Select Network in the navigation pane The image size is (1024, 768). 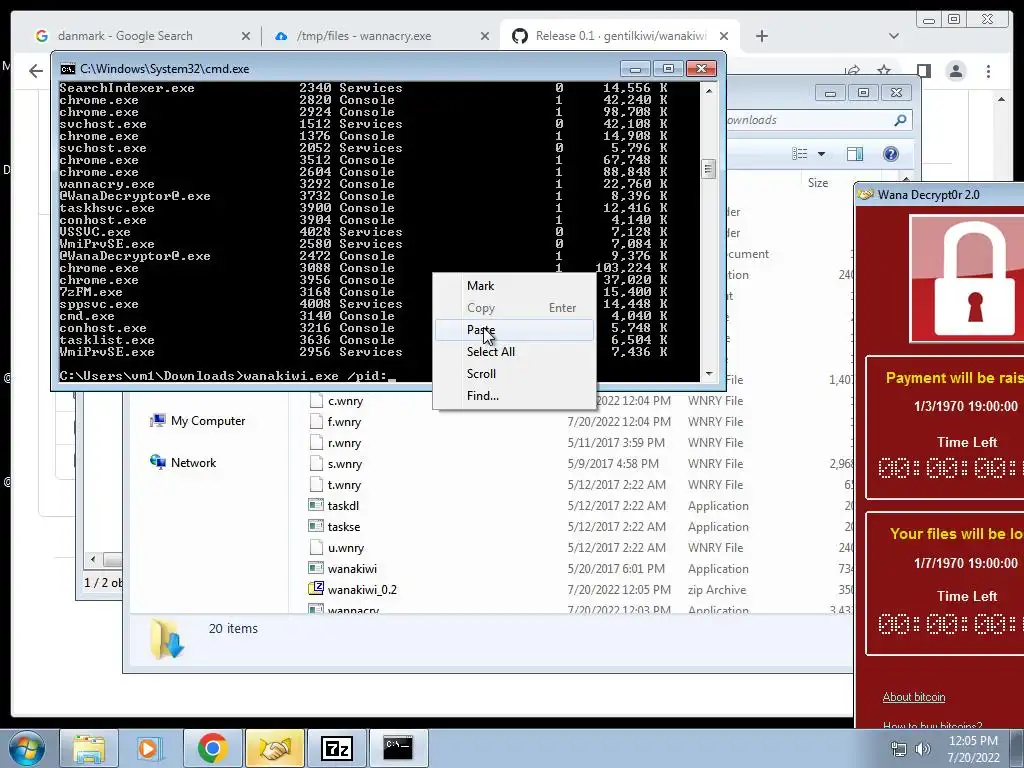coord(184,463)
